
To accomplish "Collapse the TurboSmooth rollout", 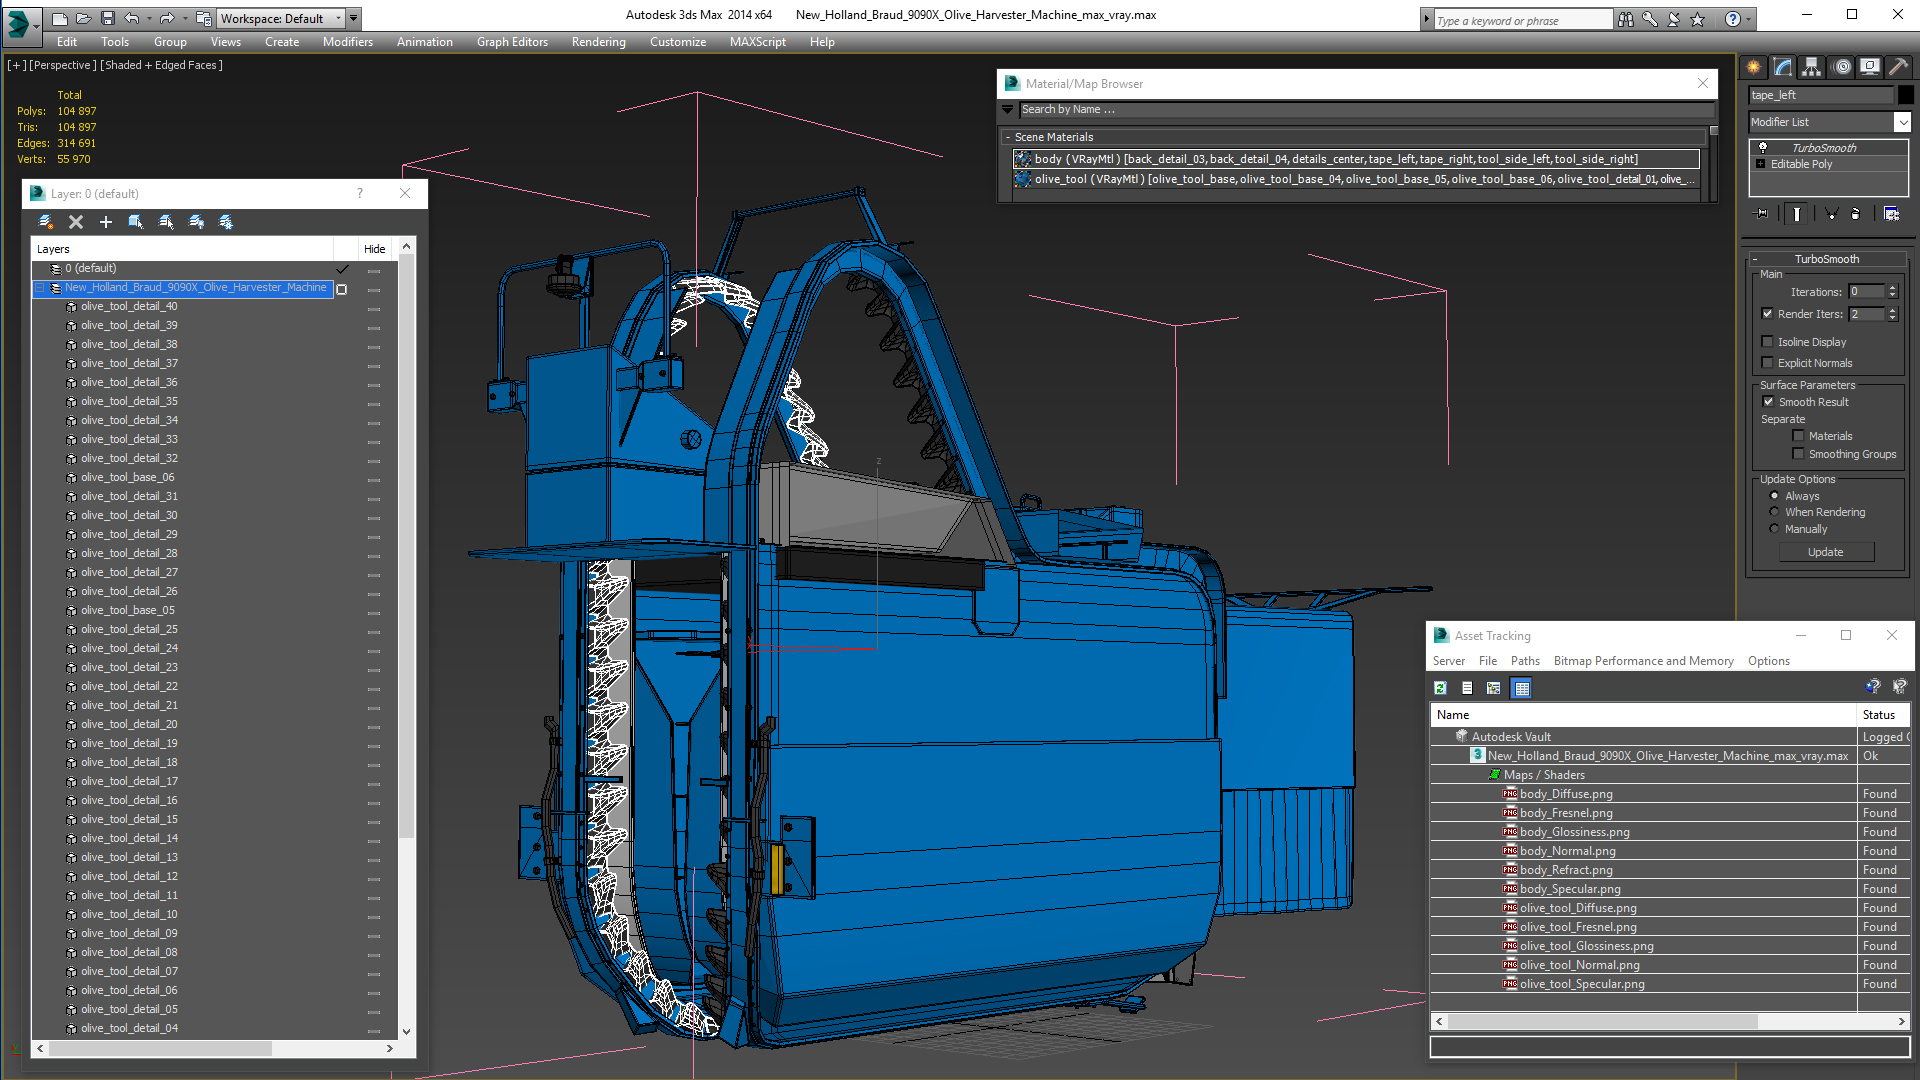I will 1755,259.
